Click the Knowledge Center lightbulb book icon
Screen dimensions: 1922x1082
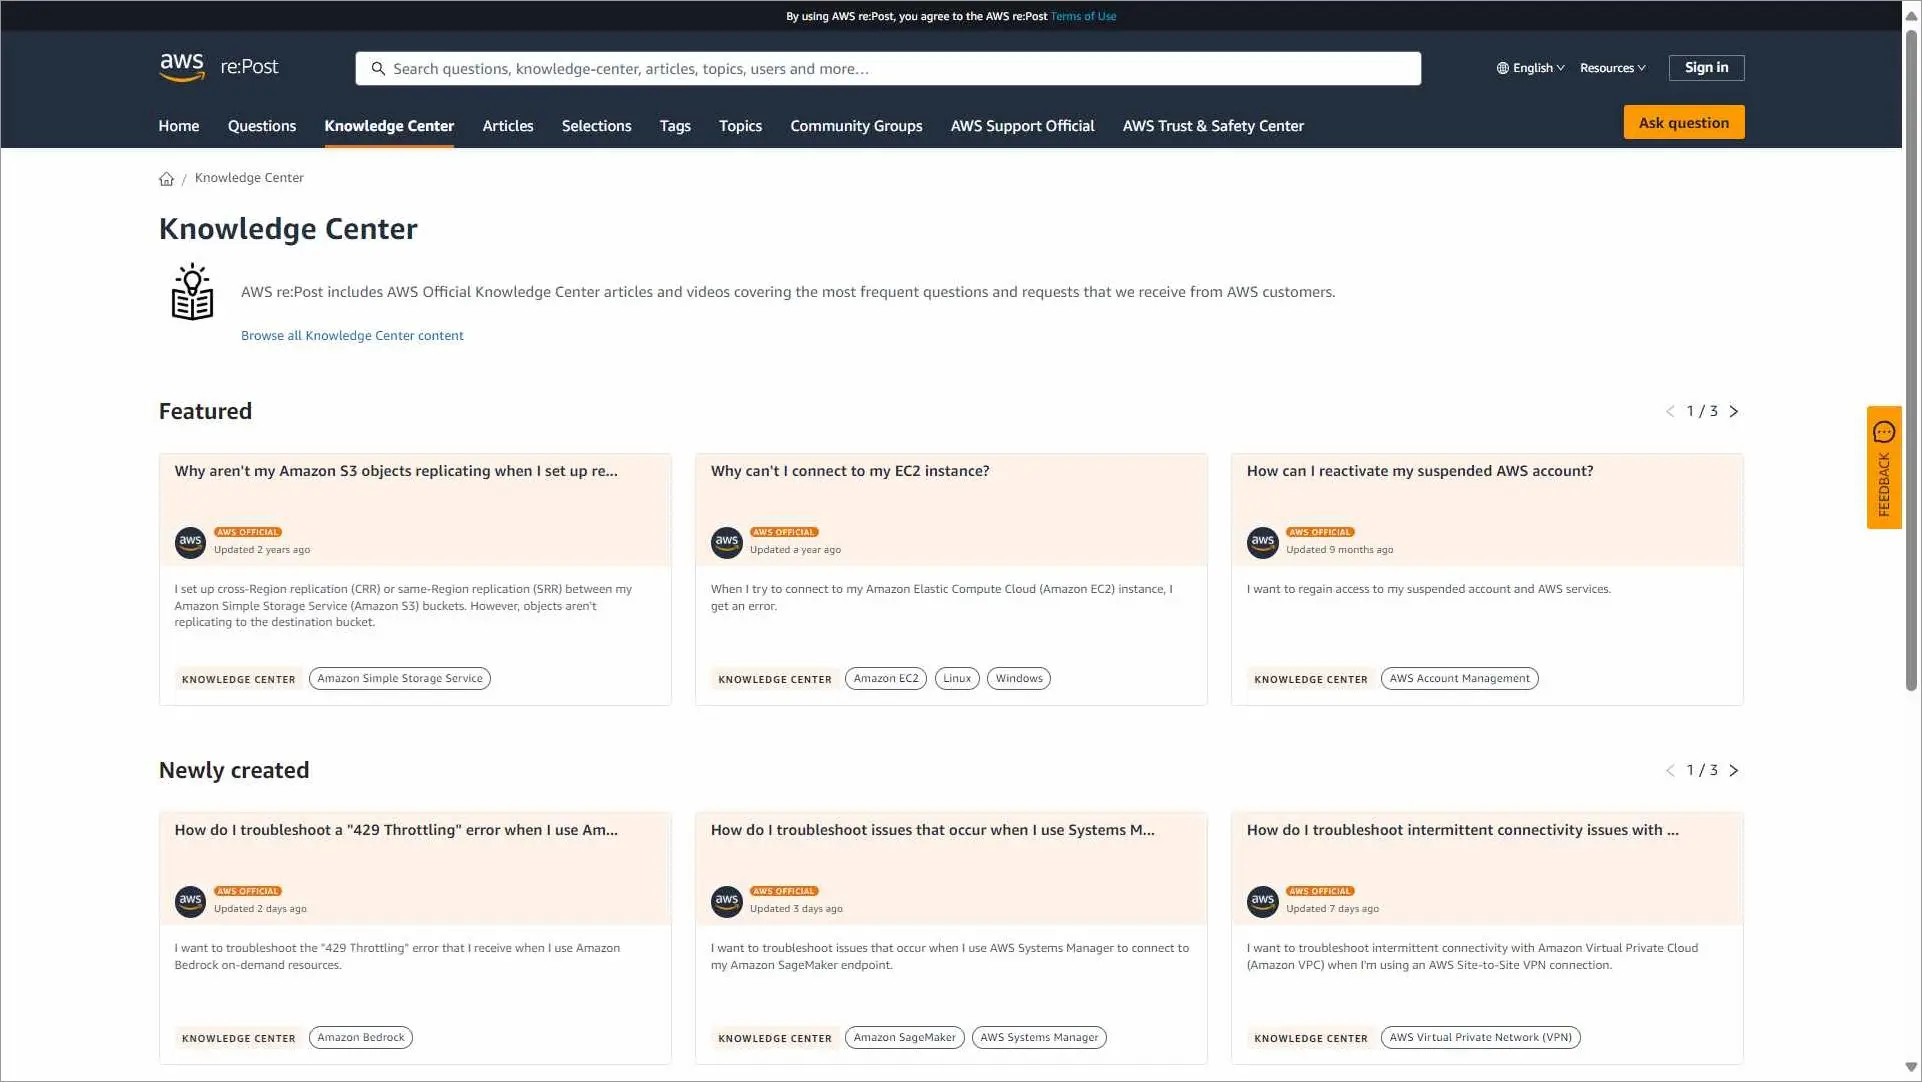coord(192,292)
